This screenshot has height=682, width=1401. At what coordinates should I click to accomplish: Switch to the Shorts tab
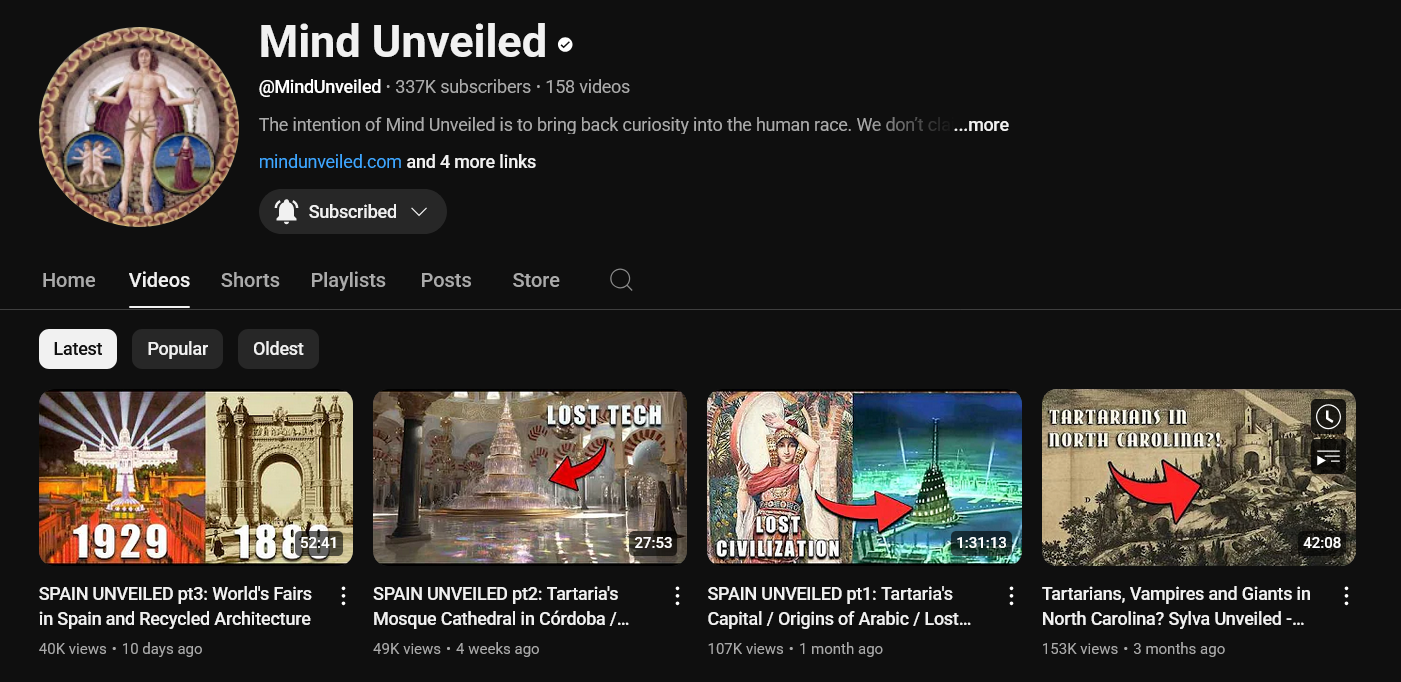pos(250,280)
